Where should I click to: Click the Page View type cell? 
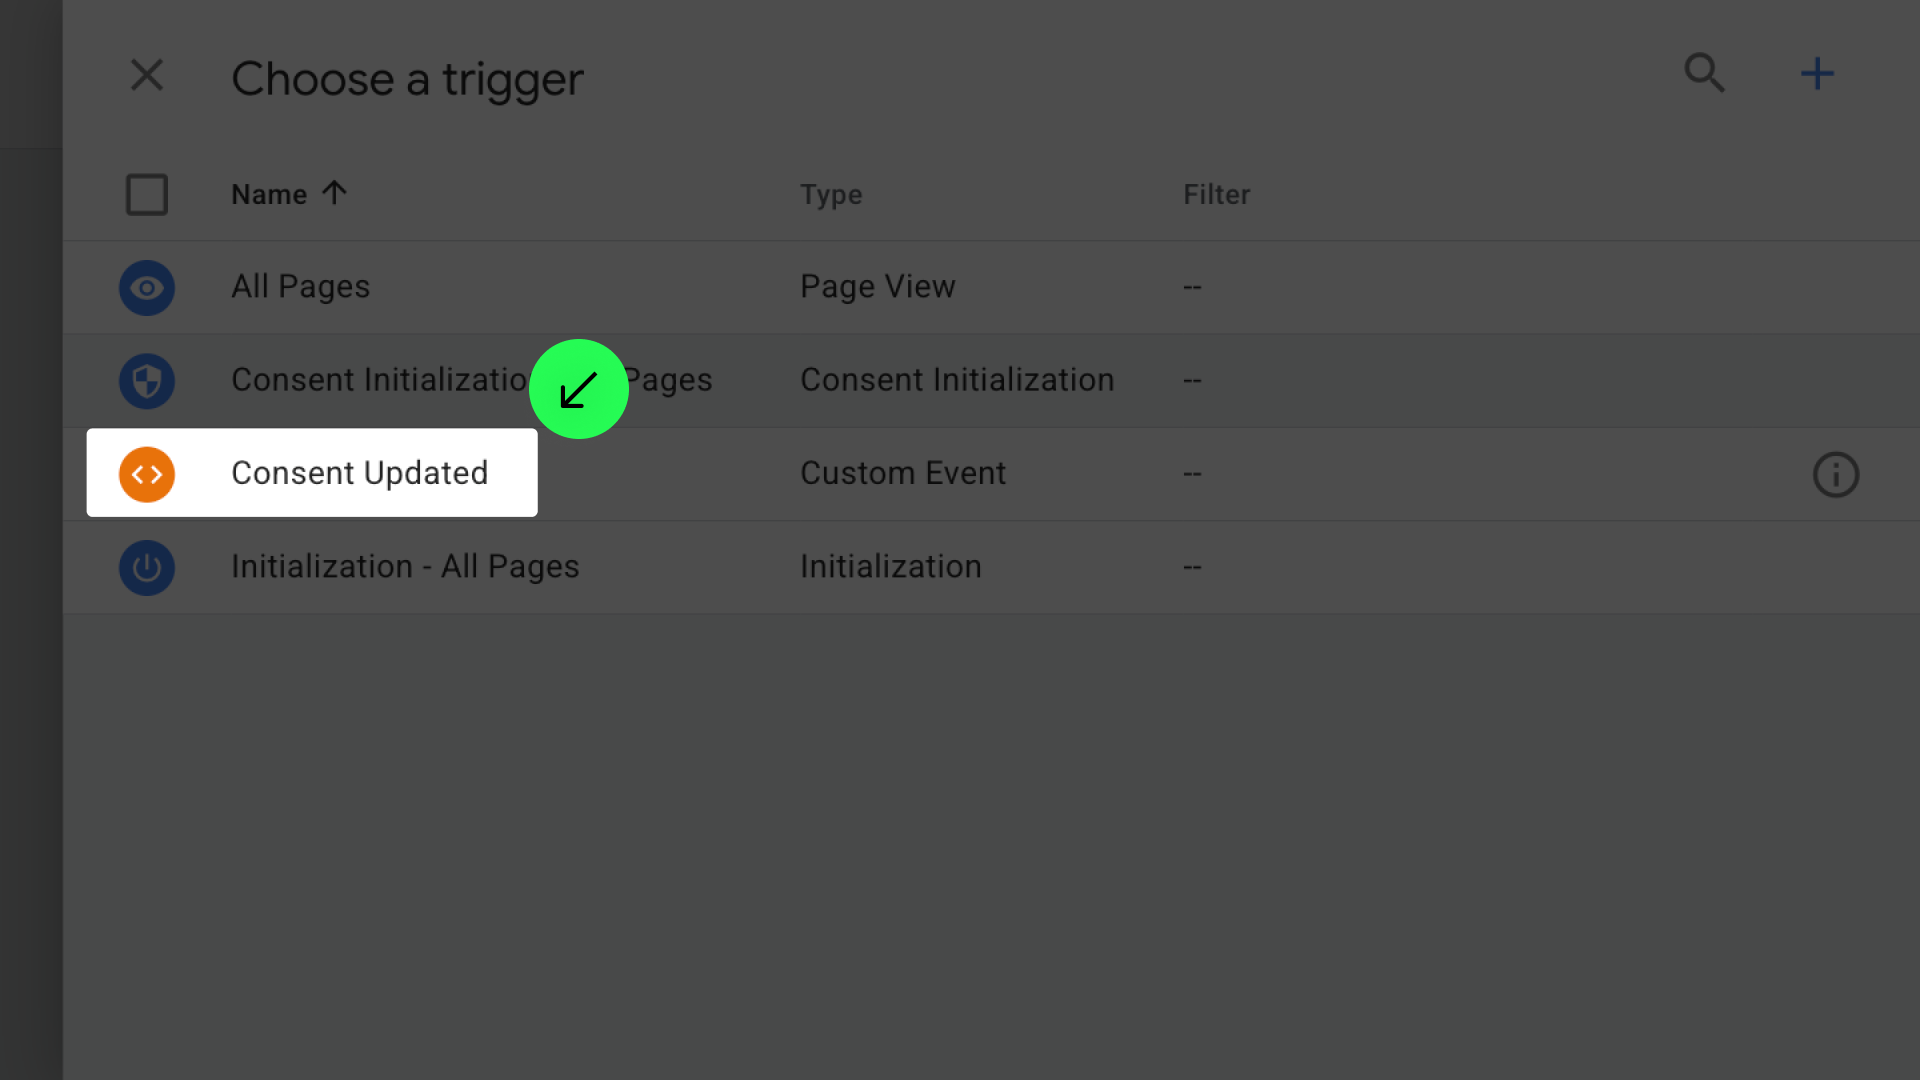point(877,287)
